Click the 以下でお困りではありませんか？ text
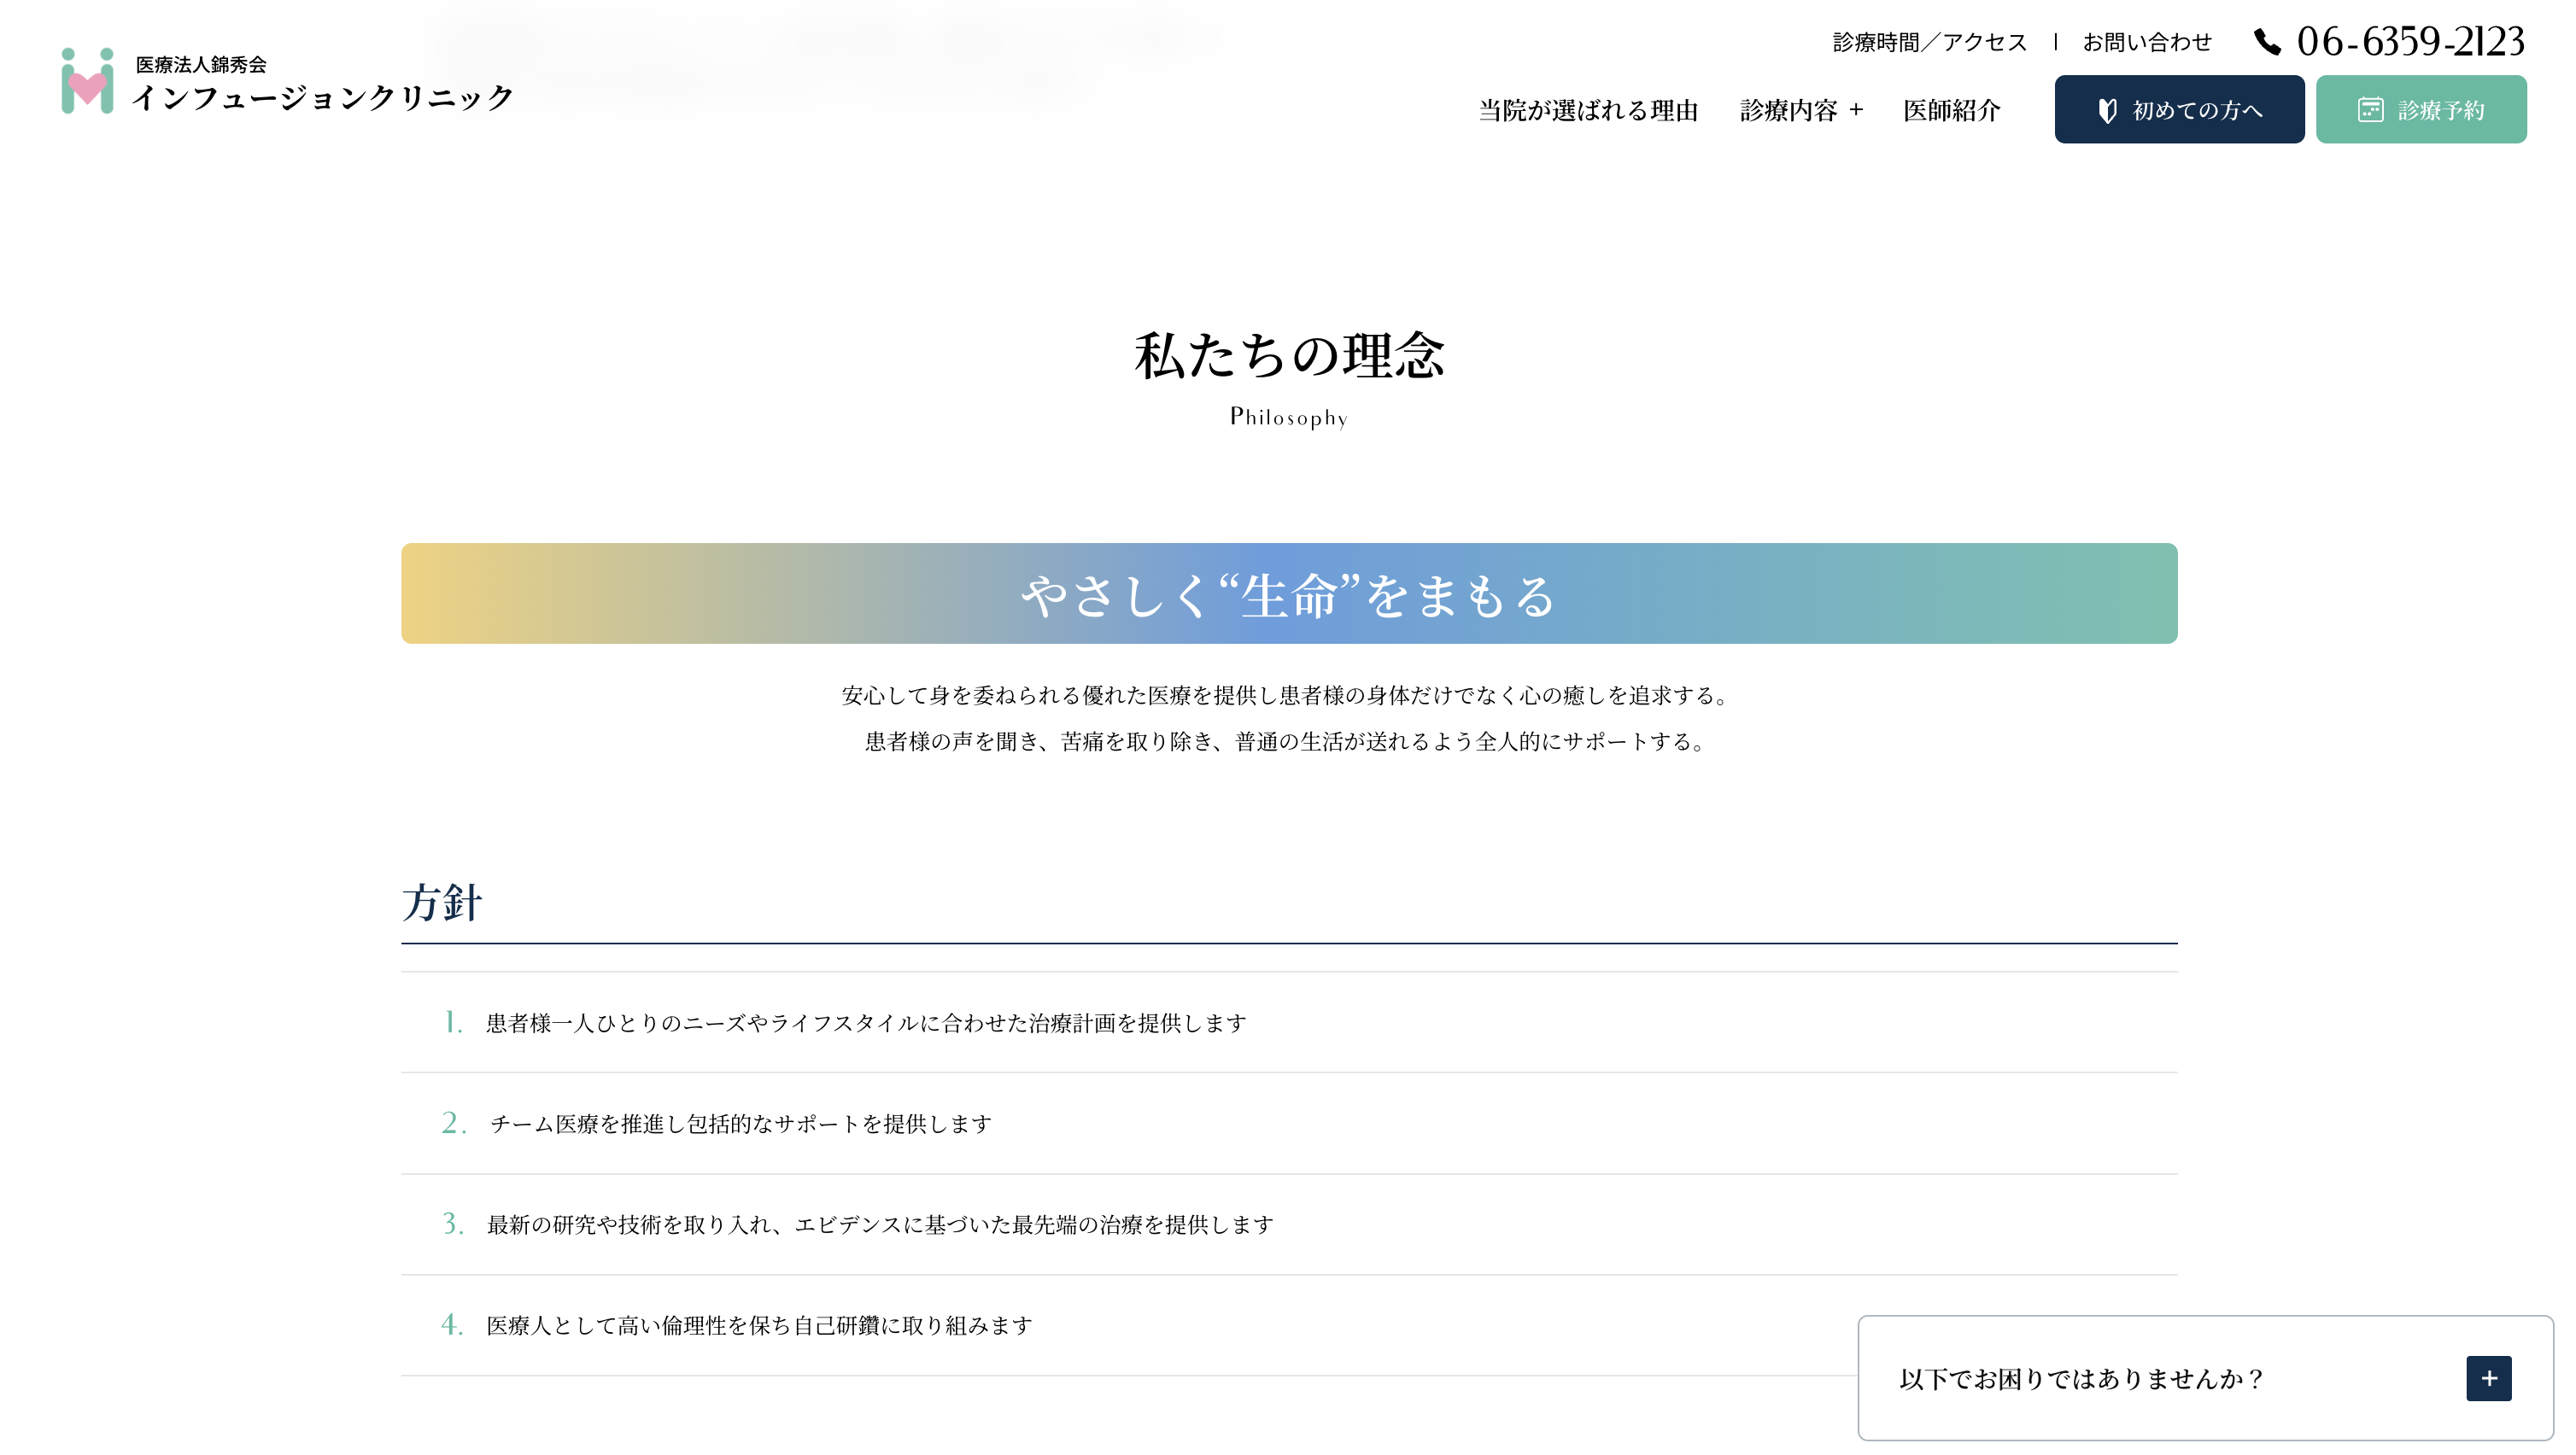The height and width of the screenshot is (1455, 2576). click(2081, 1378)
